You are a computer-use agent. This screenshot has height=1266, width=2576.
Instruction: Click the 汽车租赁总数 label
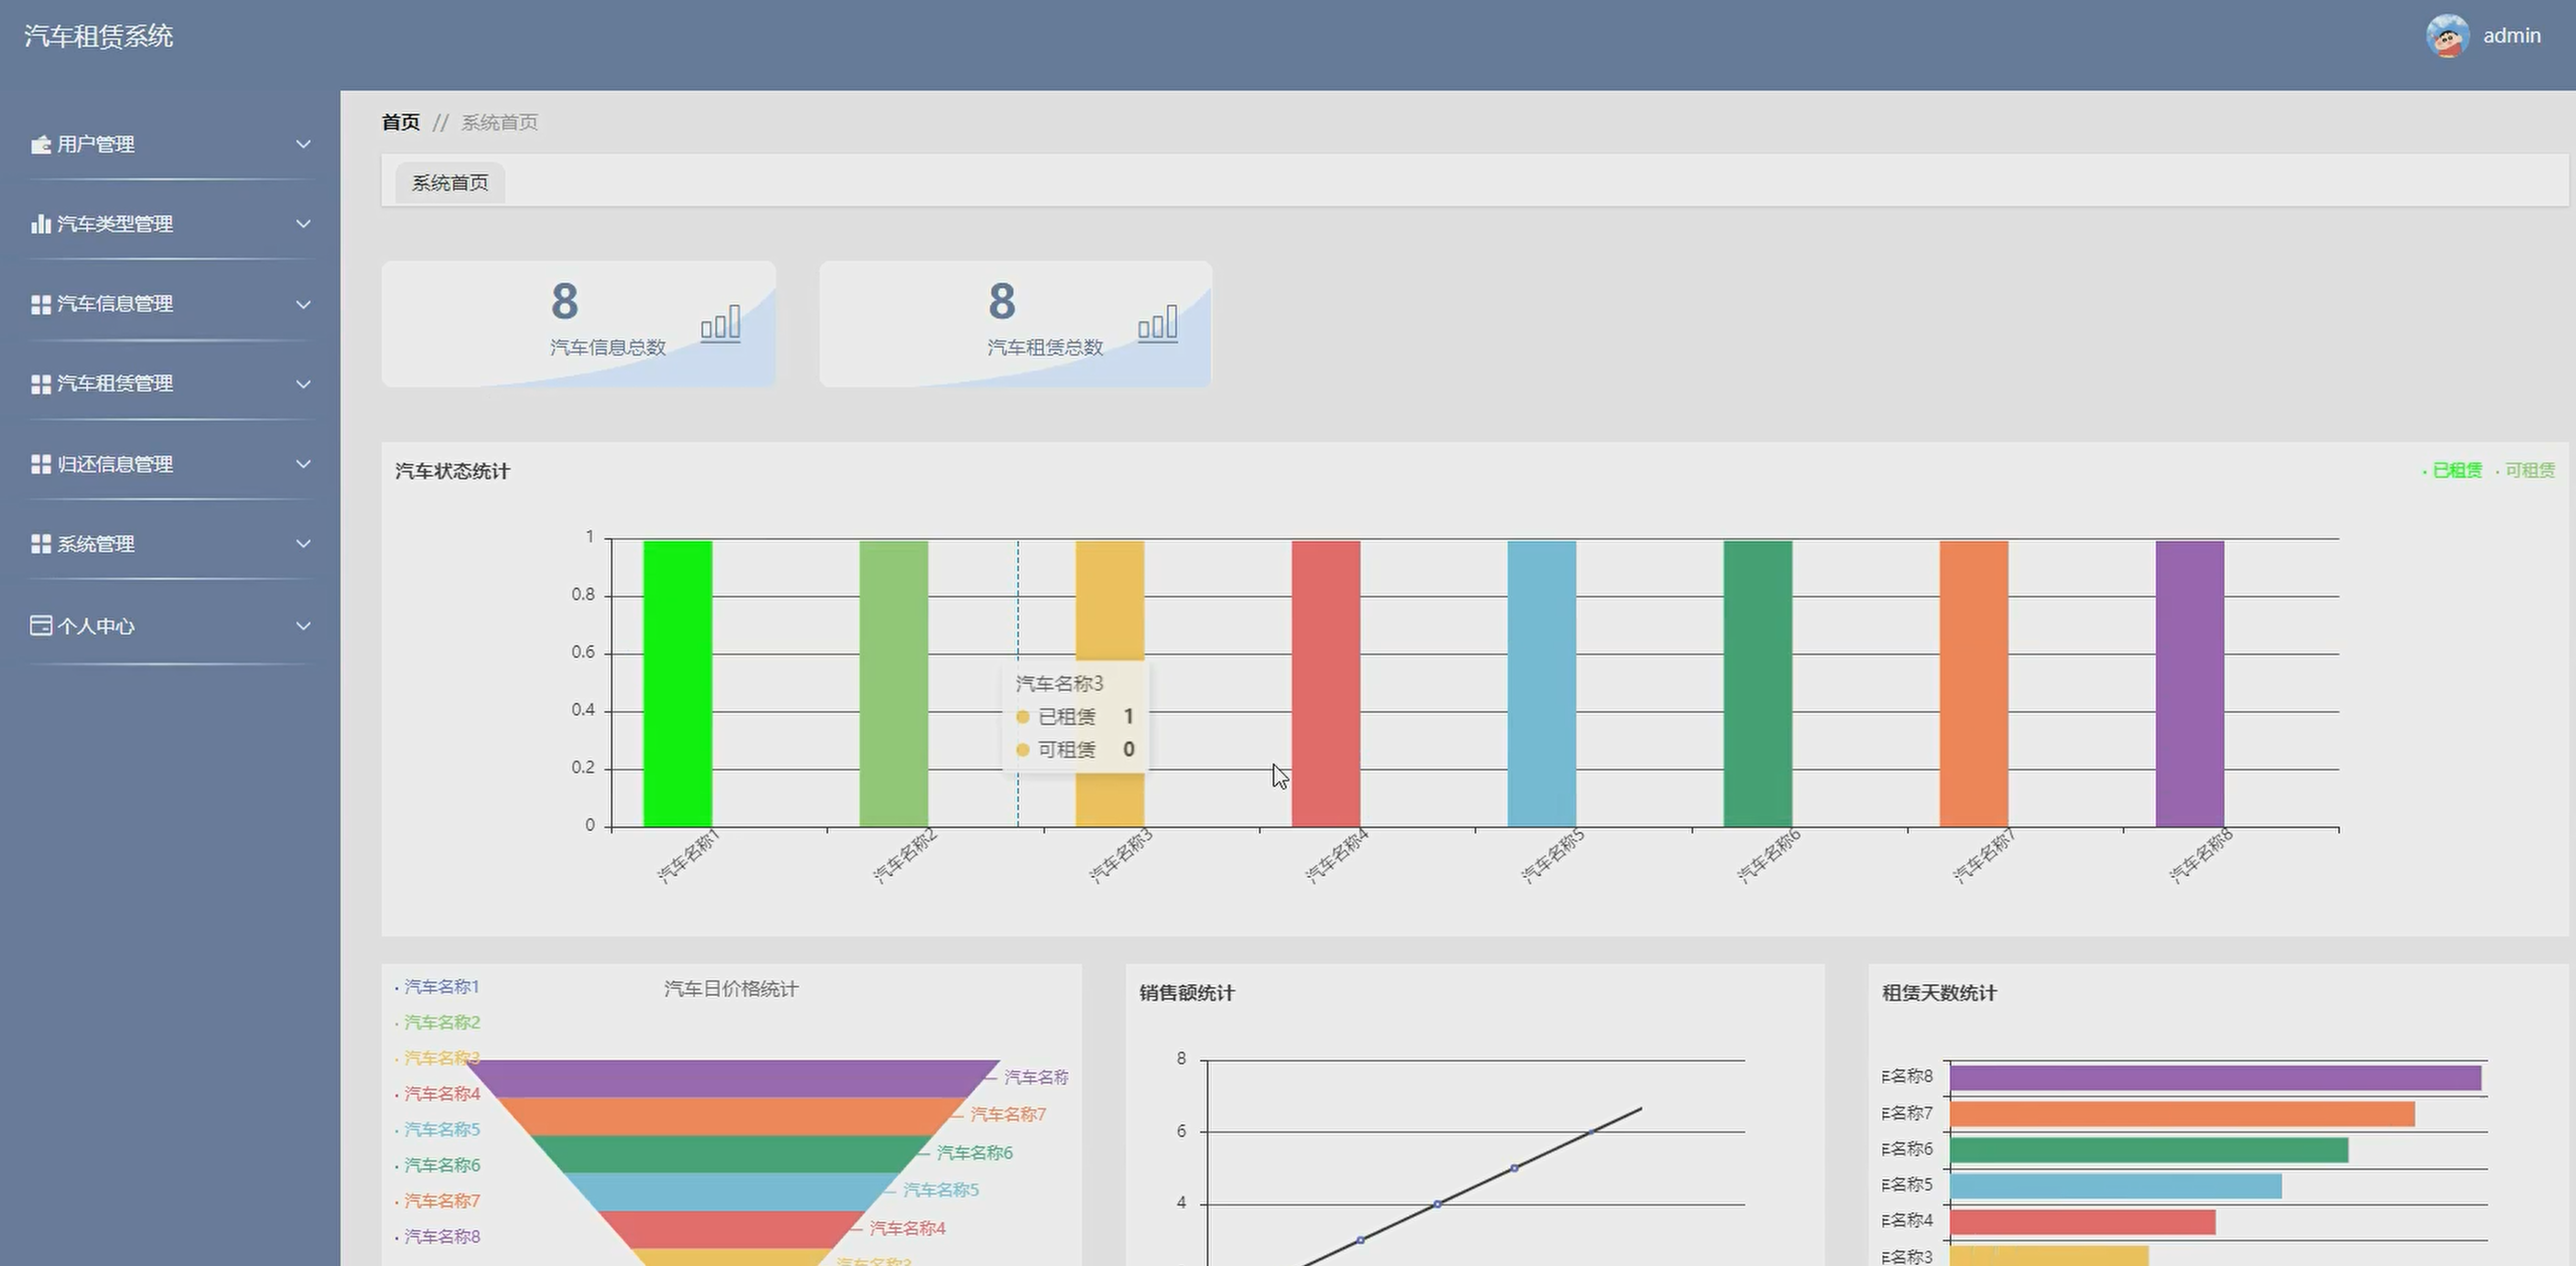pyautogui.click(x=1045, y=347)
